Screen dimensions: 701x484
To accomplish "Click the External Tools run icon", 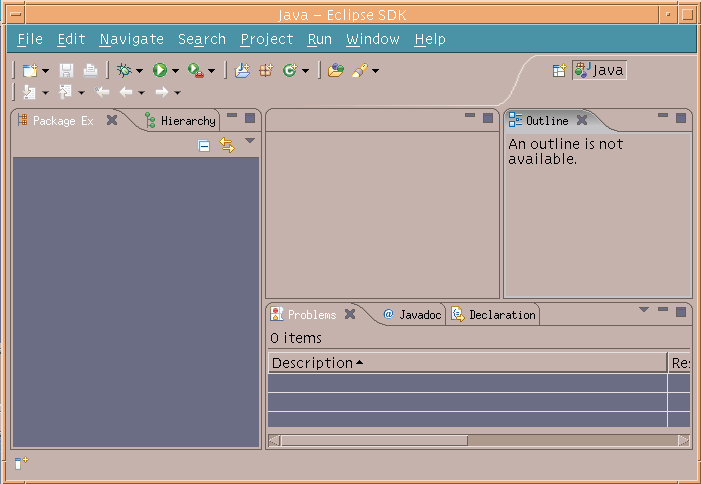I will (196, 71).
